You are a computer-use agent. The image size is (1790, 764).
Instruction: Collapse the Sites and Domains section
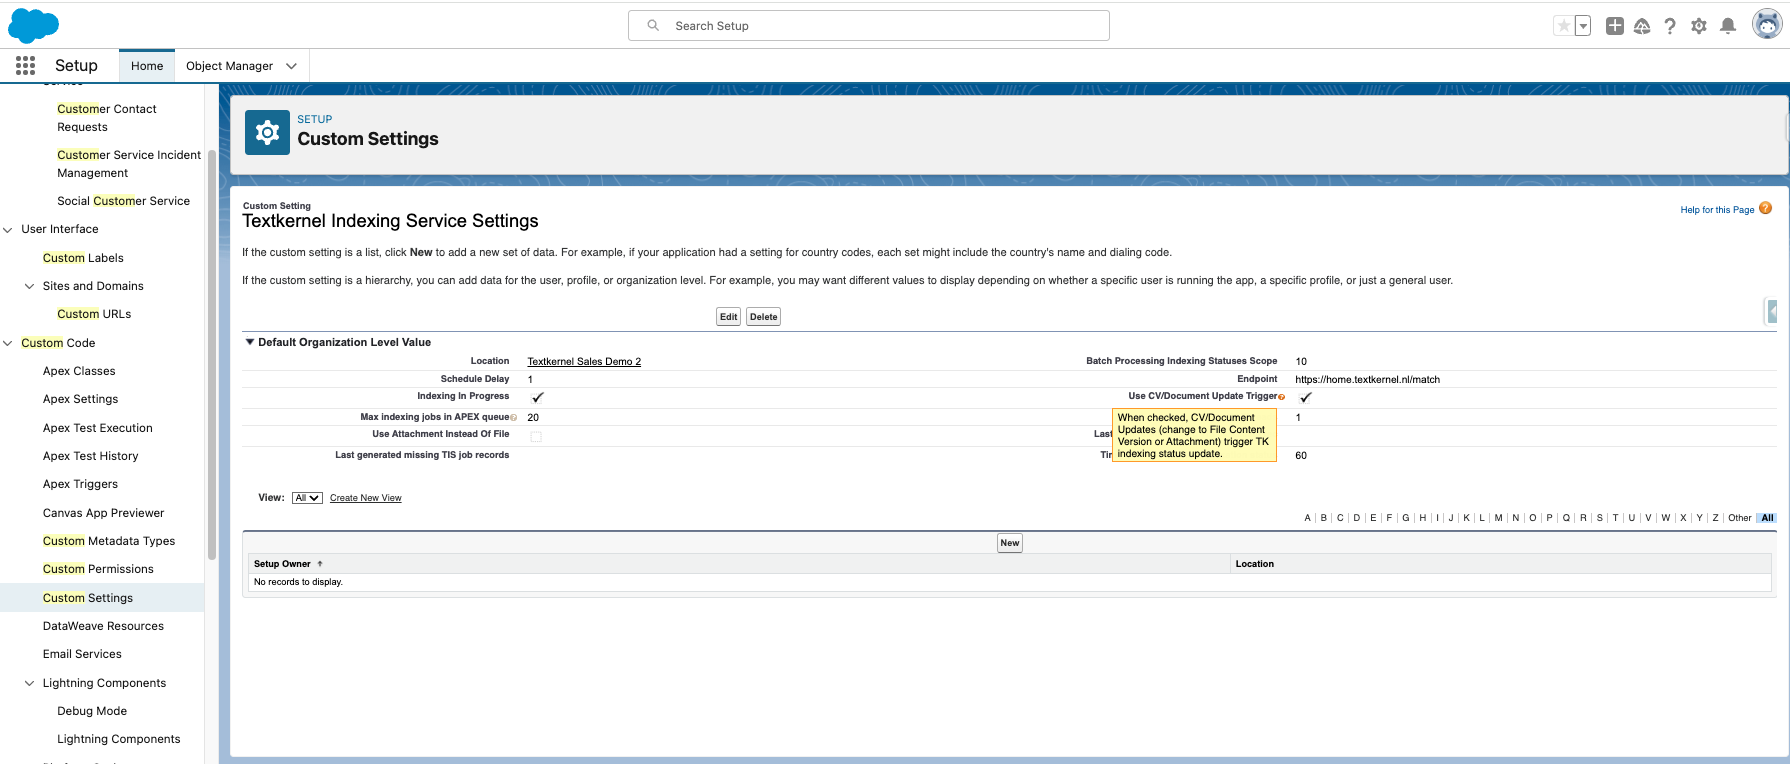coord(29,286)
